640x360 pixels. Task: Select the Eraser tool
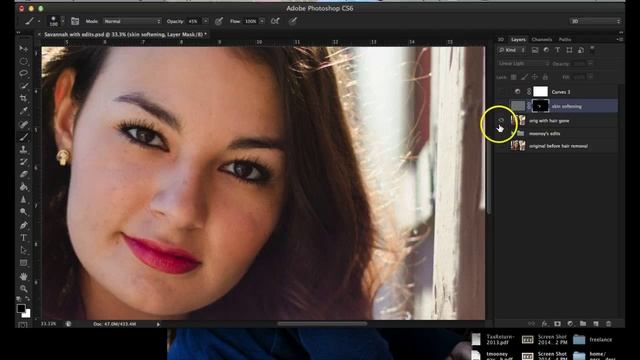[23, 174]
